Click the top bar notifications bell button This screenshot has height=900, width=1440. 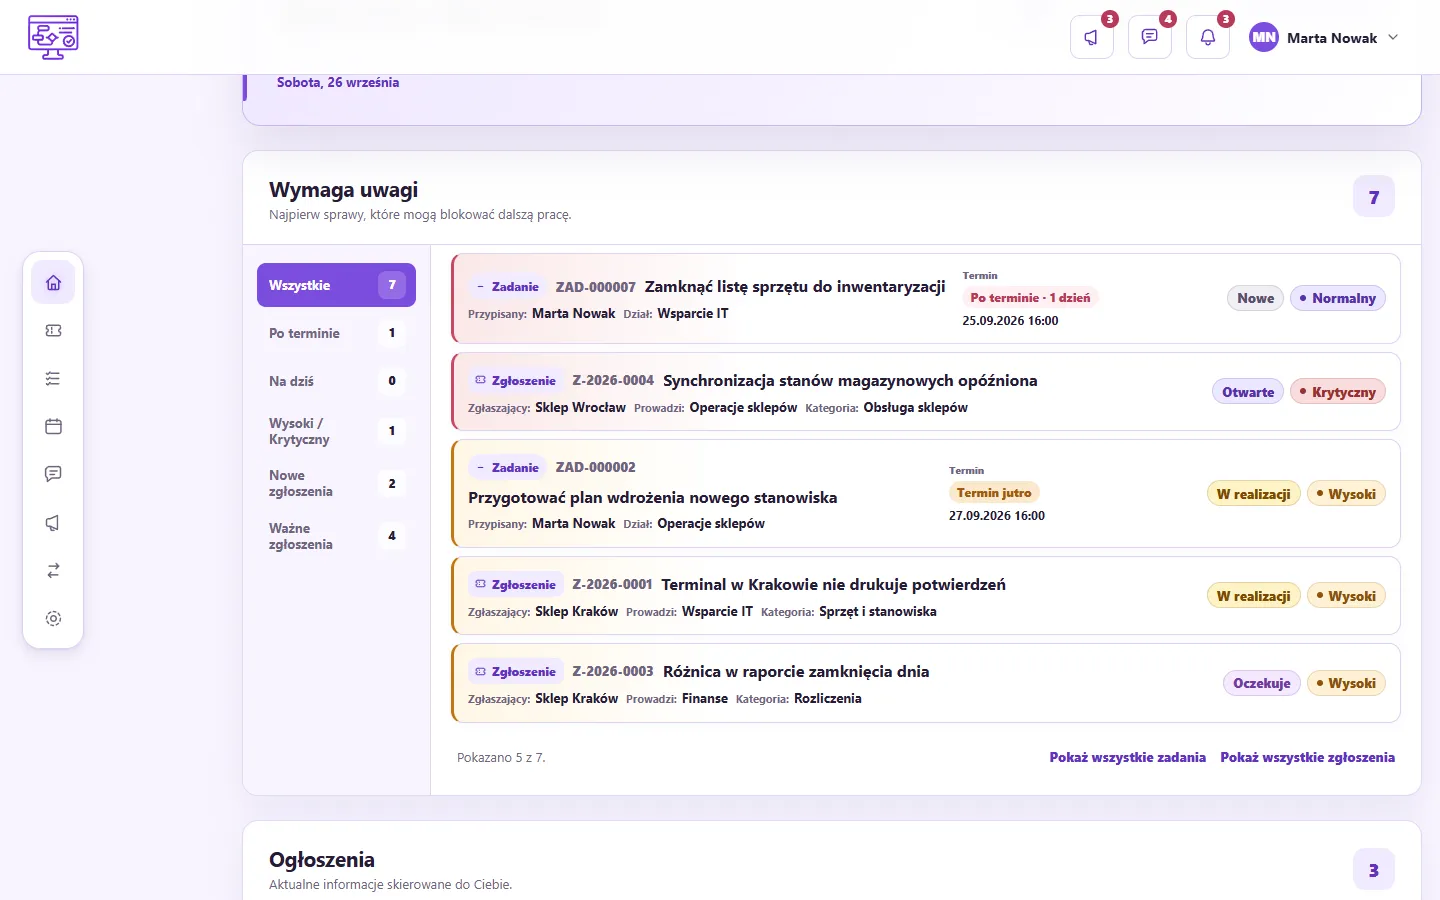(1208, 37)
